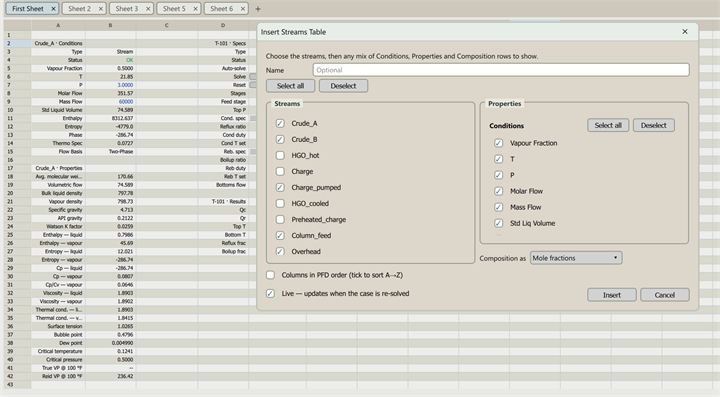Click the Cancel button
This screenshot has height=397, width=720.
coord(664,295)
